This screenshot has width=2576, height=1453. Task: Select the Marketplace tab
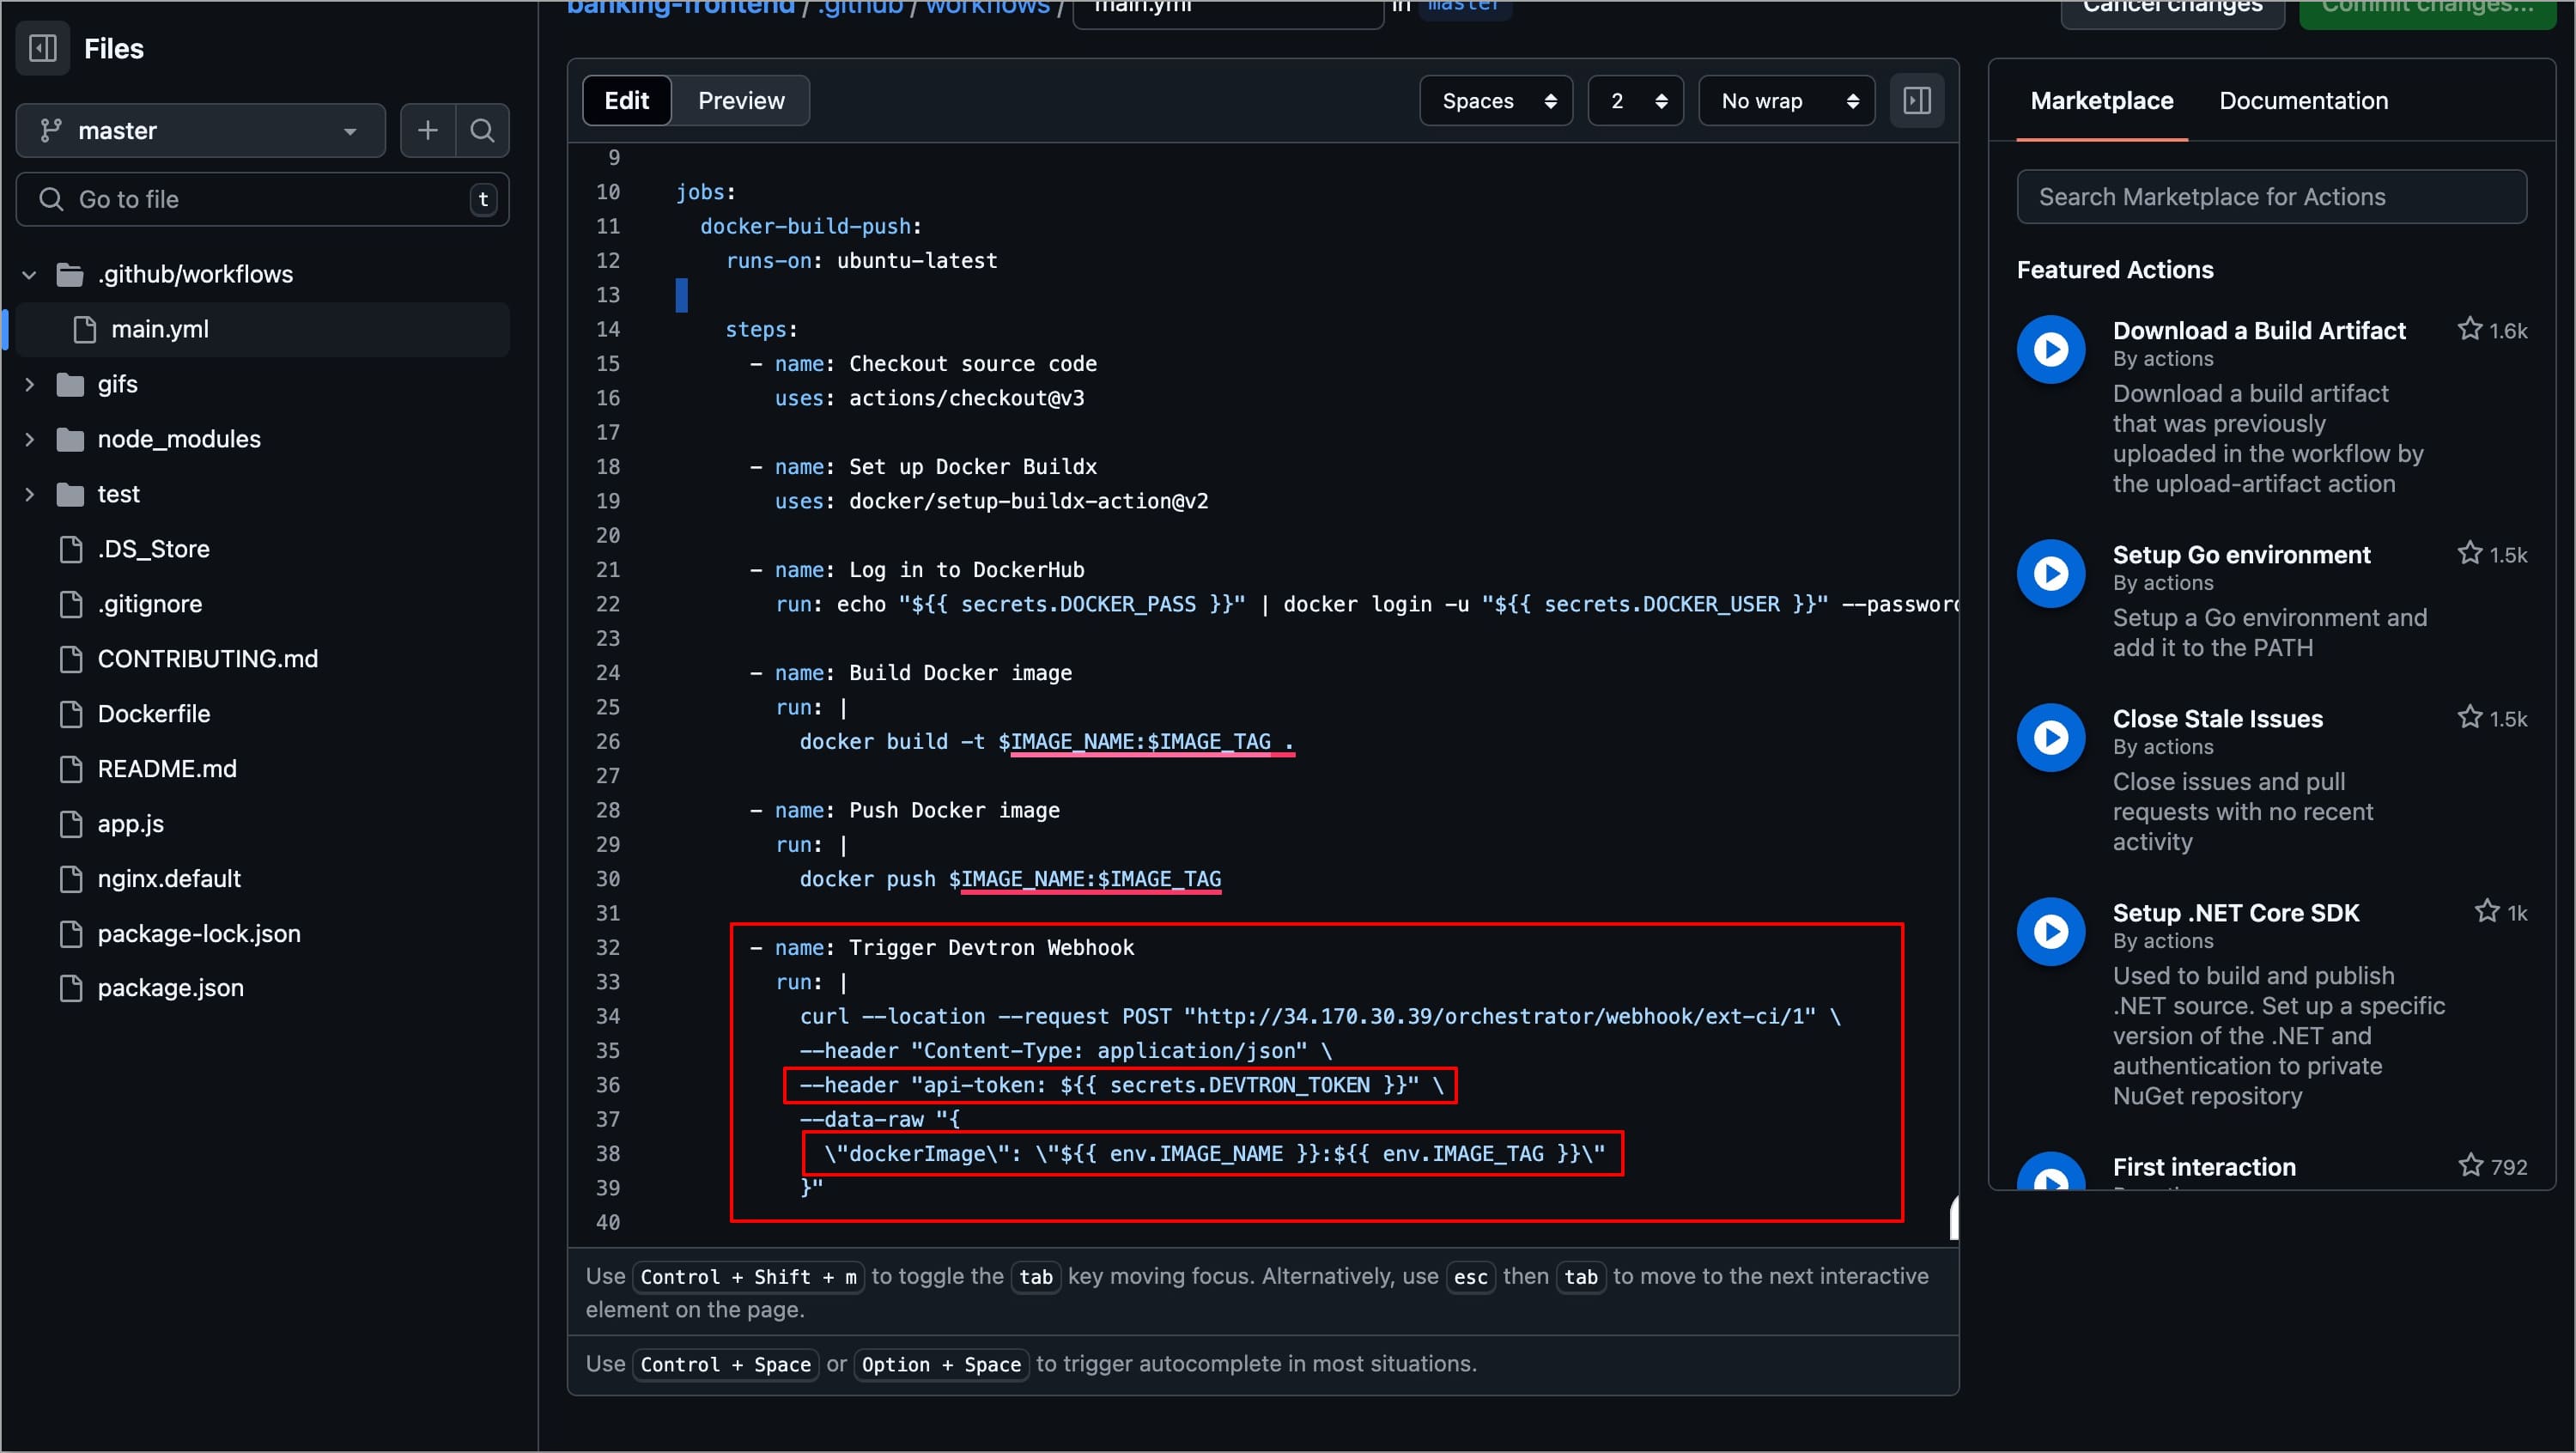(2101, 100)
